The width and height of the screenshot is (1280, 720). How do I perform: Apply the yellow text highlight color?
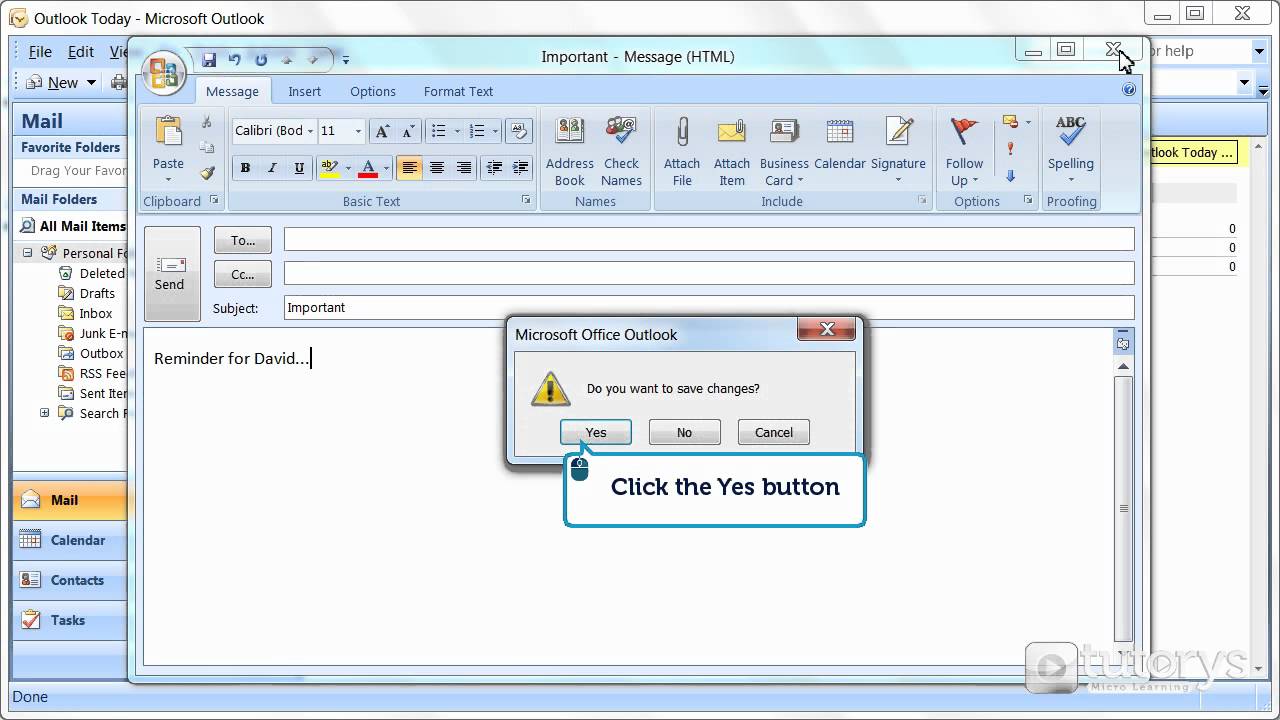(x=329, y=168)
